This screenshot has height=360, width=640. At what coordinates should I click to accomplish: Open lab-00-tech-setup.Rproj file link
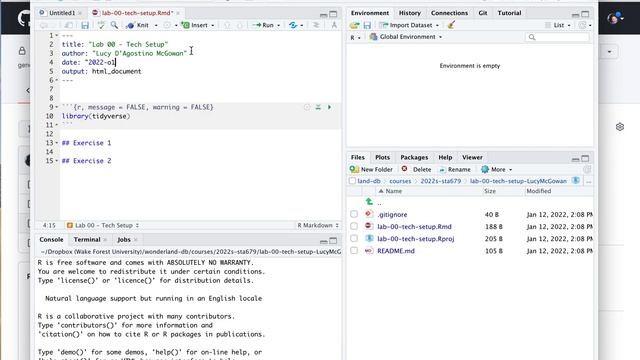click(416, 239)
